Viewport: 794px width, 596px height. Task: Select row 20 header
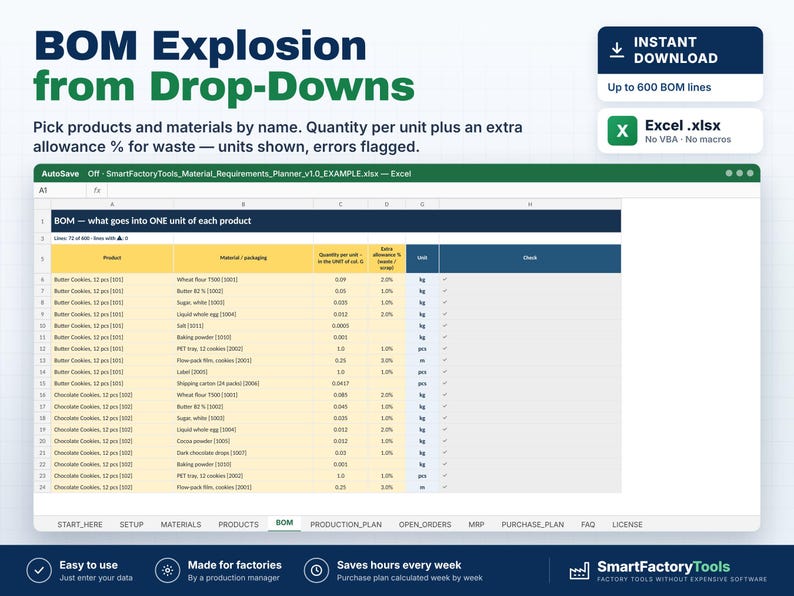pyautogui.click(x=43, y=441)
